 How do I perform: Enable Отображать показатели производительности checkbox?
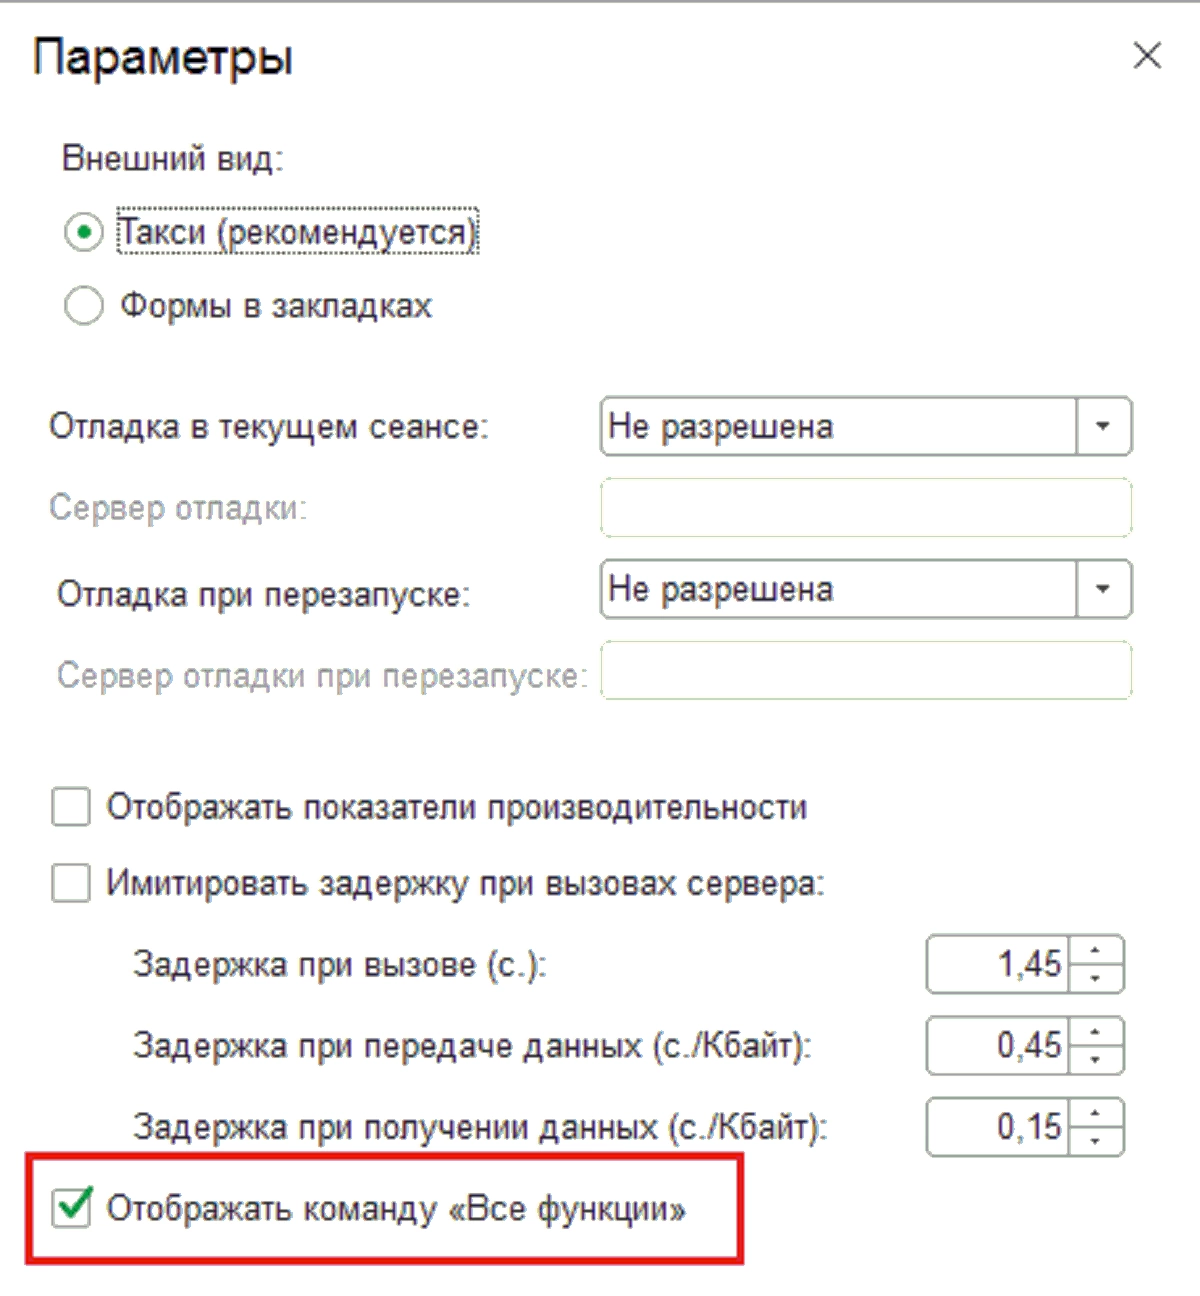(71, 808)
